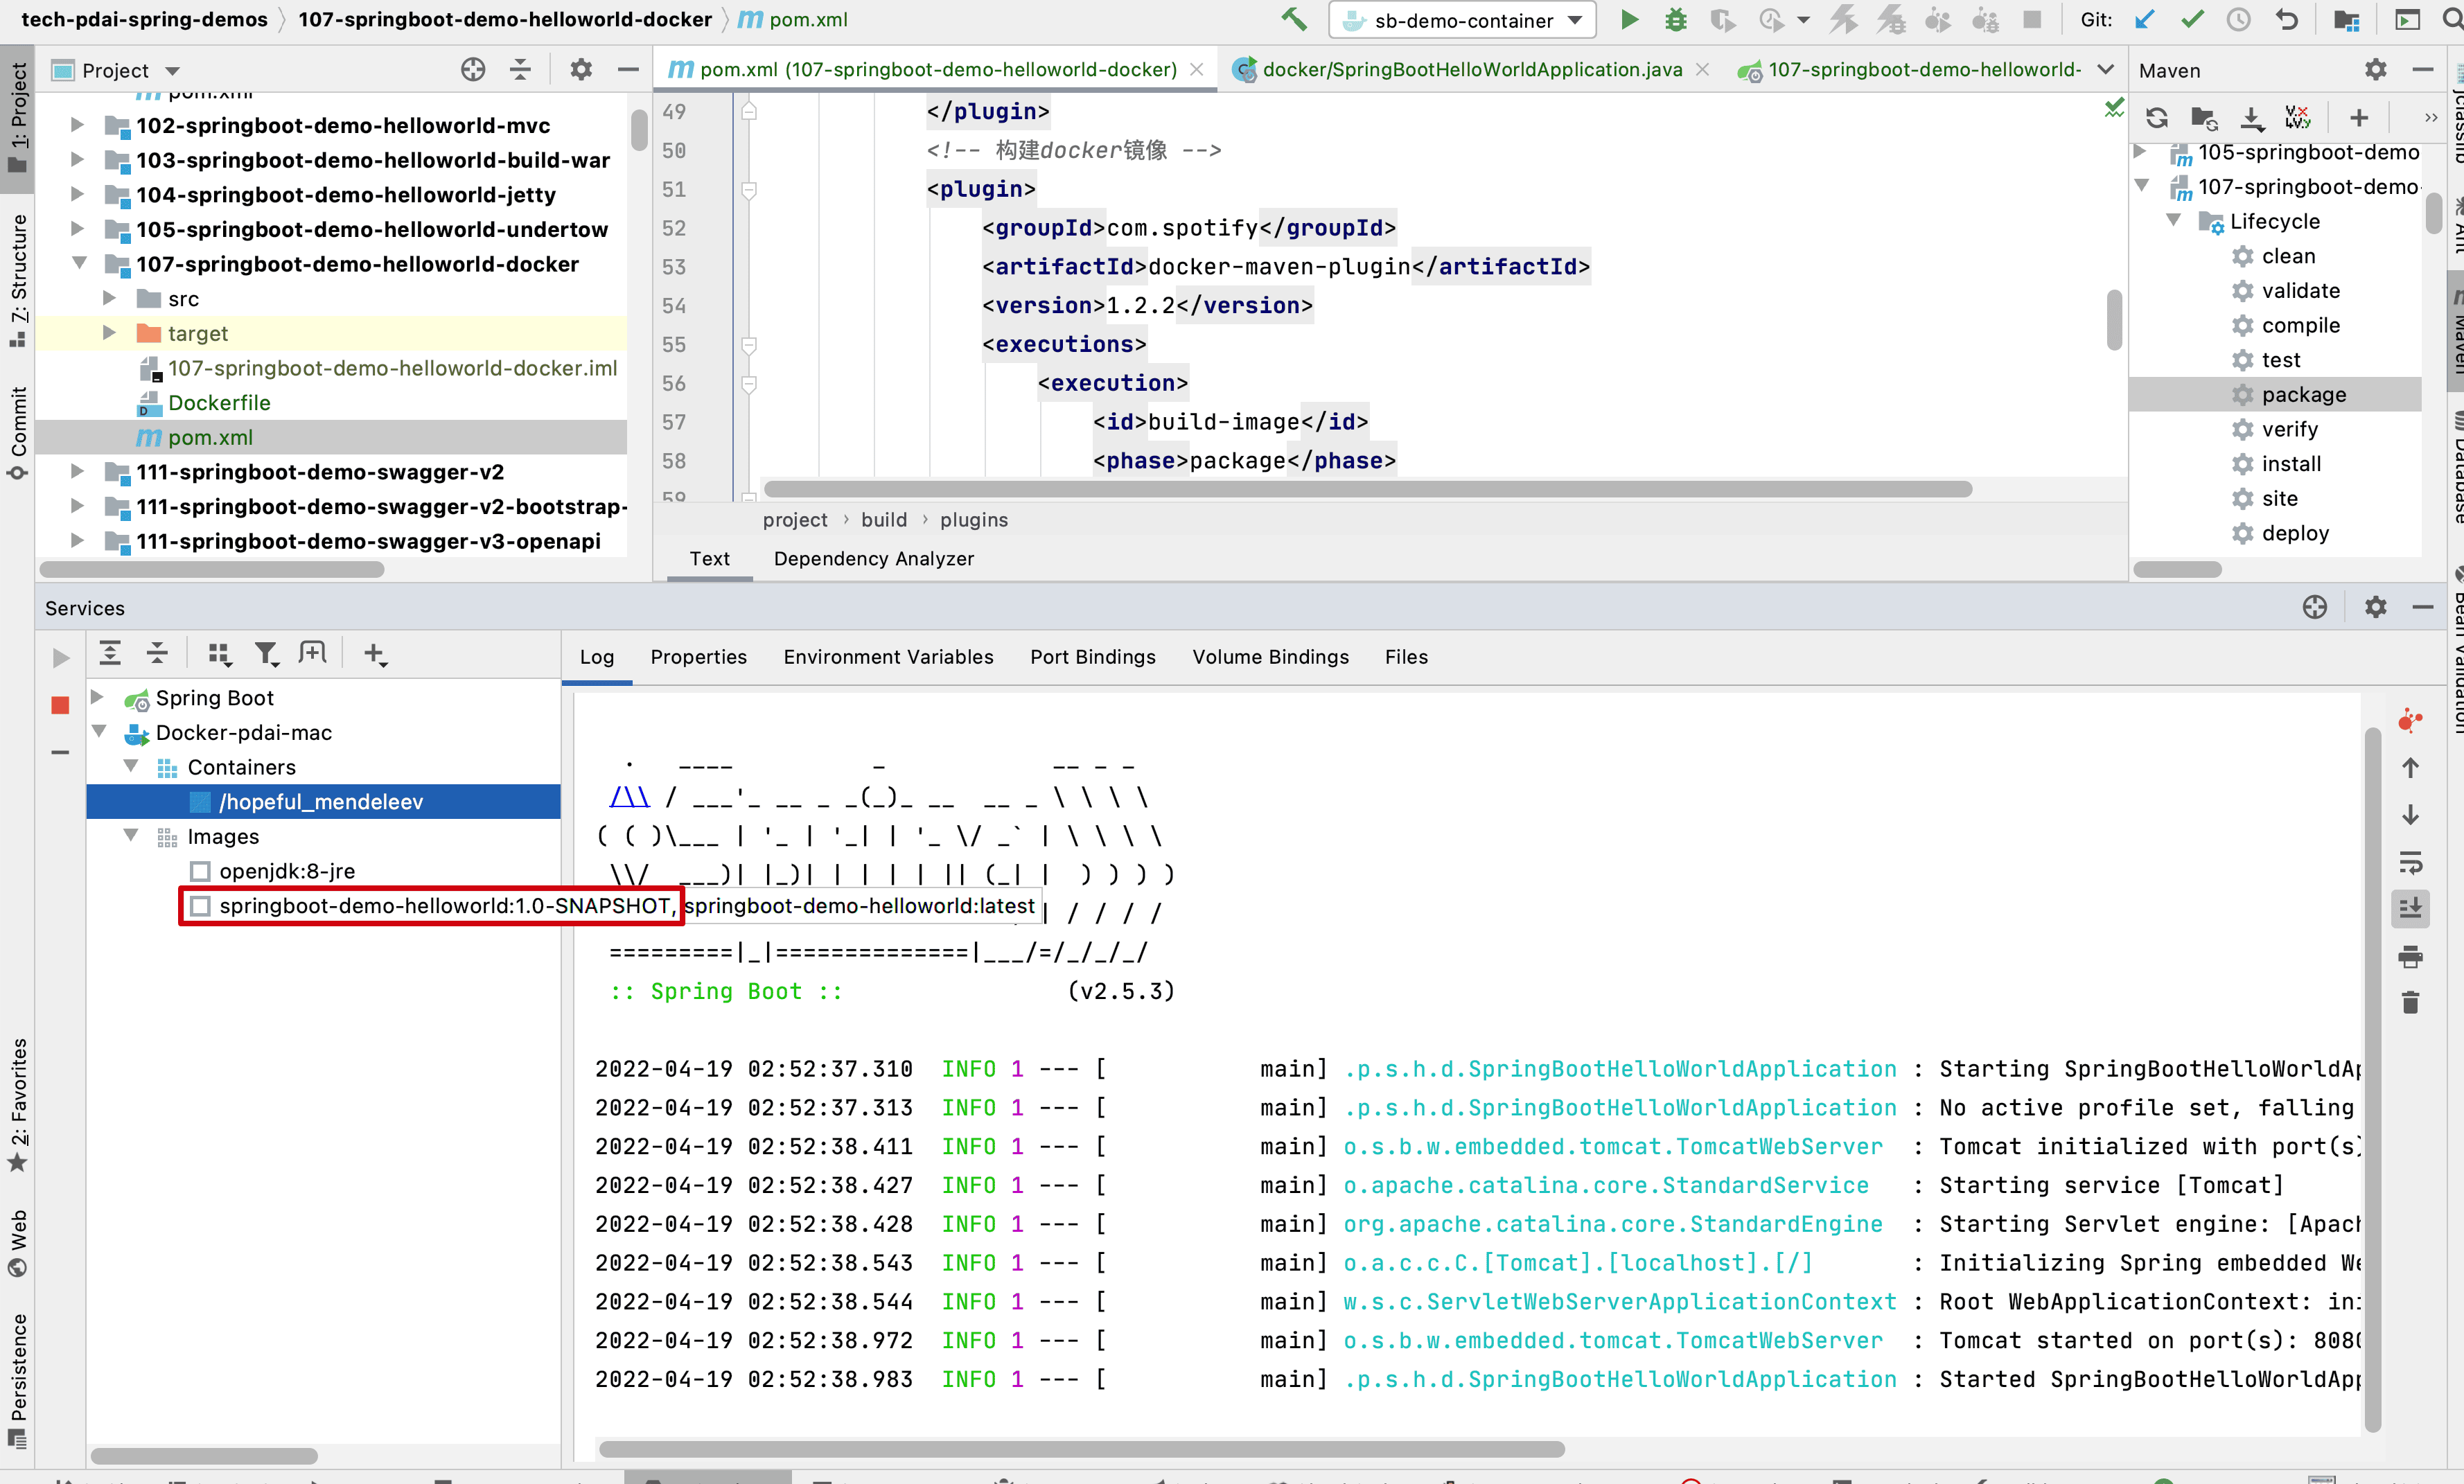Select the package lifecycle phase
Screen dimensions: 2464x1484
(x=2302, y=393)
